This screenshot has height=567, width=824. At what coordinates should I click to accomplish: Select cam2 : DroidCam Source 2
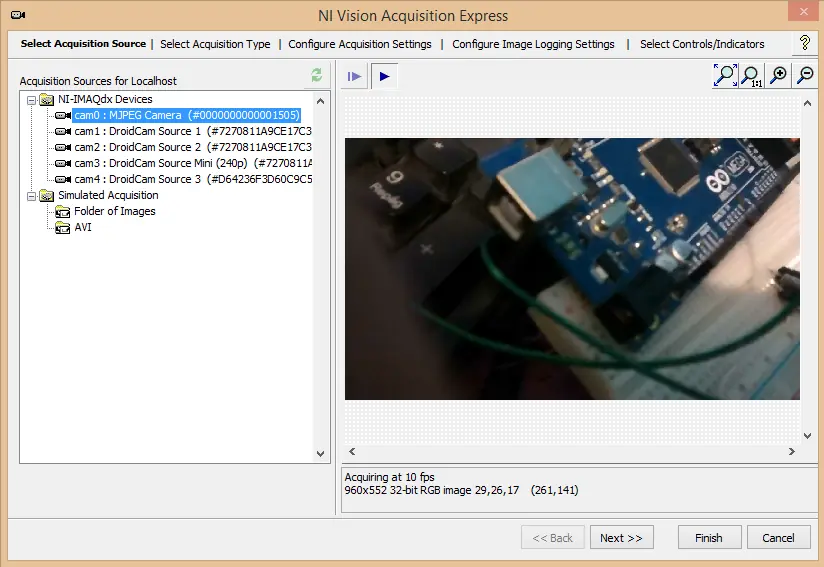[x=193, y=147]
